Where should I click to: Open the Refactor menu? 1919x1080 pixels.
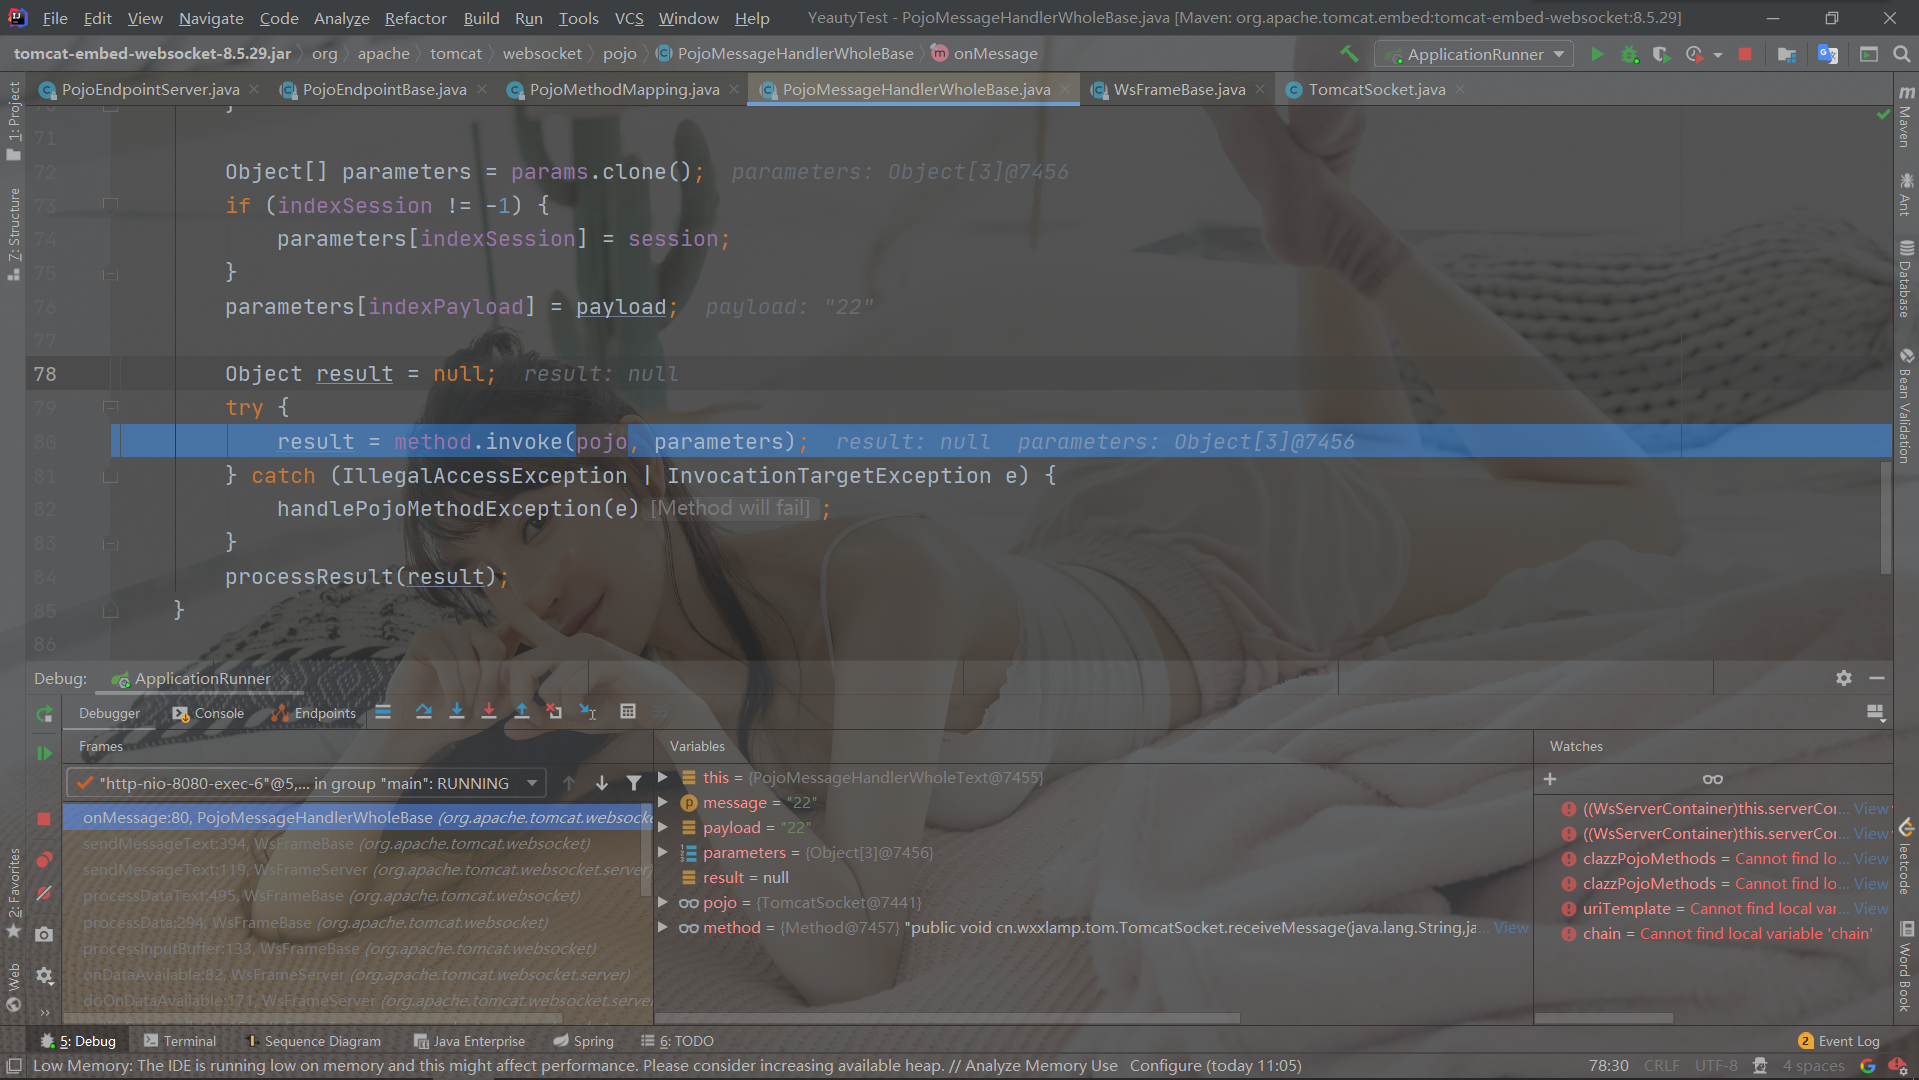pos(415,18)
